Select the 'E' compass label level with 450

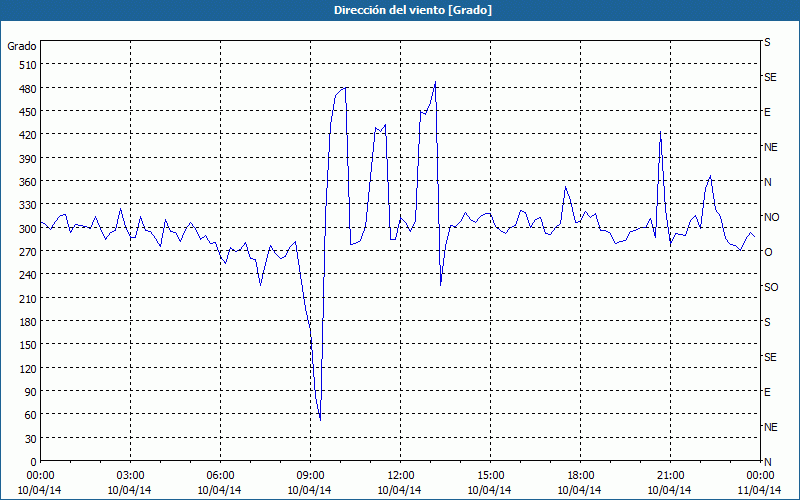click(x=767, y=112)
